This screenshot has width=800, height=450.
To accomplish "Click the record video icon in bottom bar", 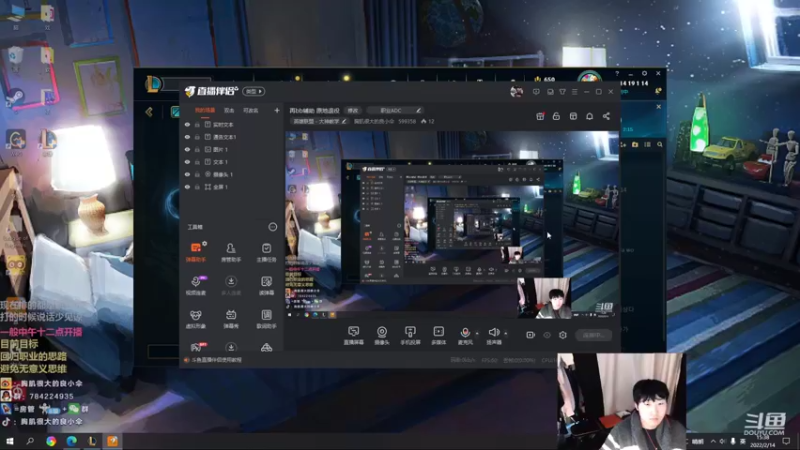I will point(531,335).
